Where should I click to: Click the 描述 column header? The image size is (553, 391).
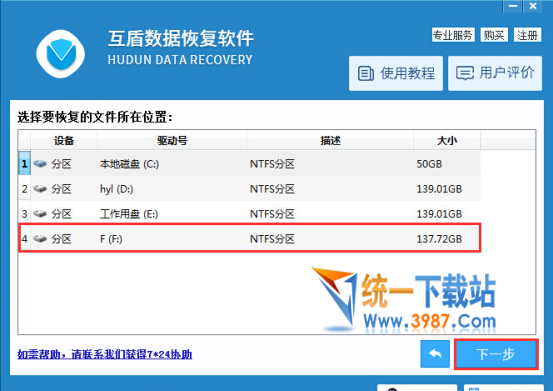[330, 141]
